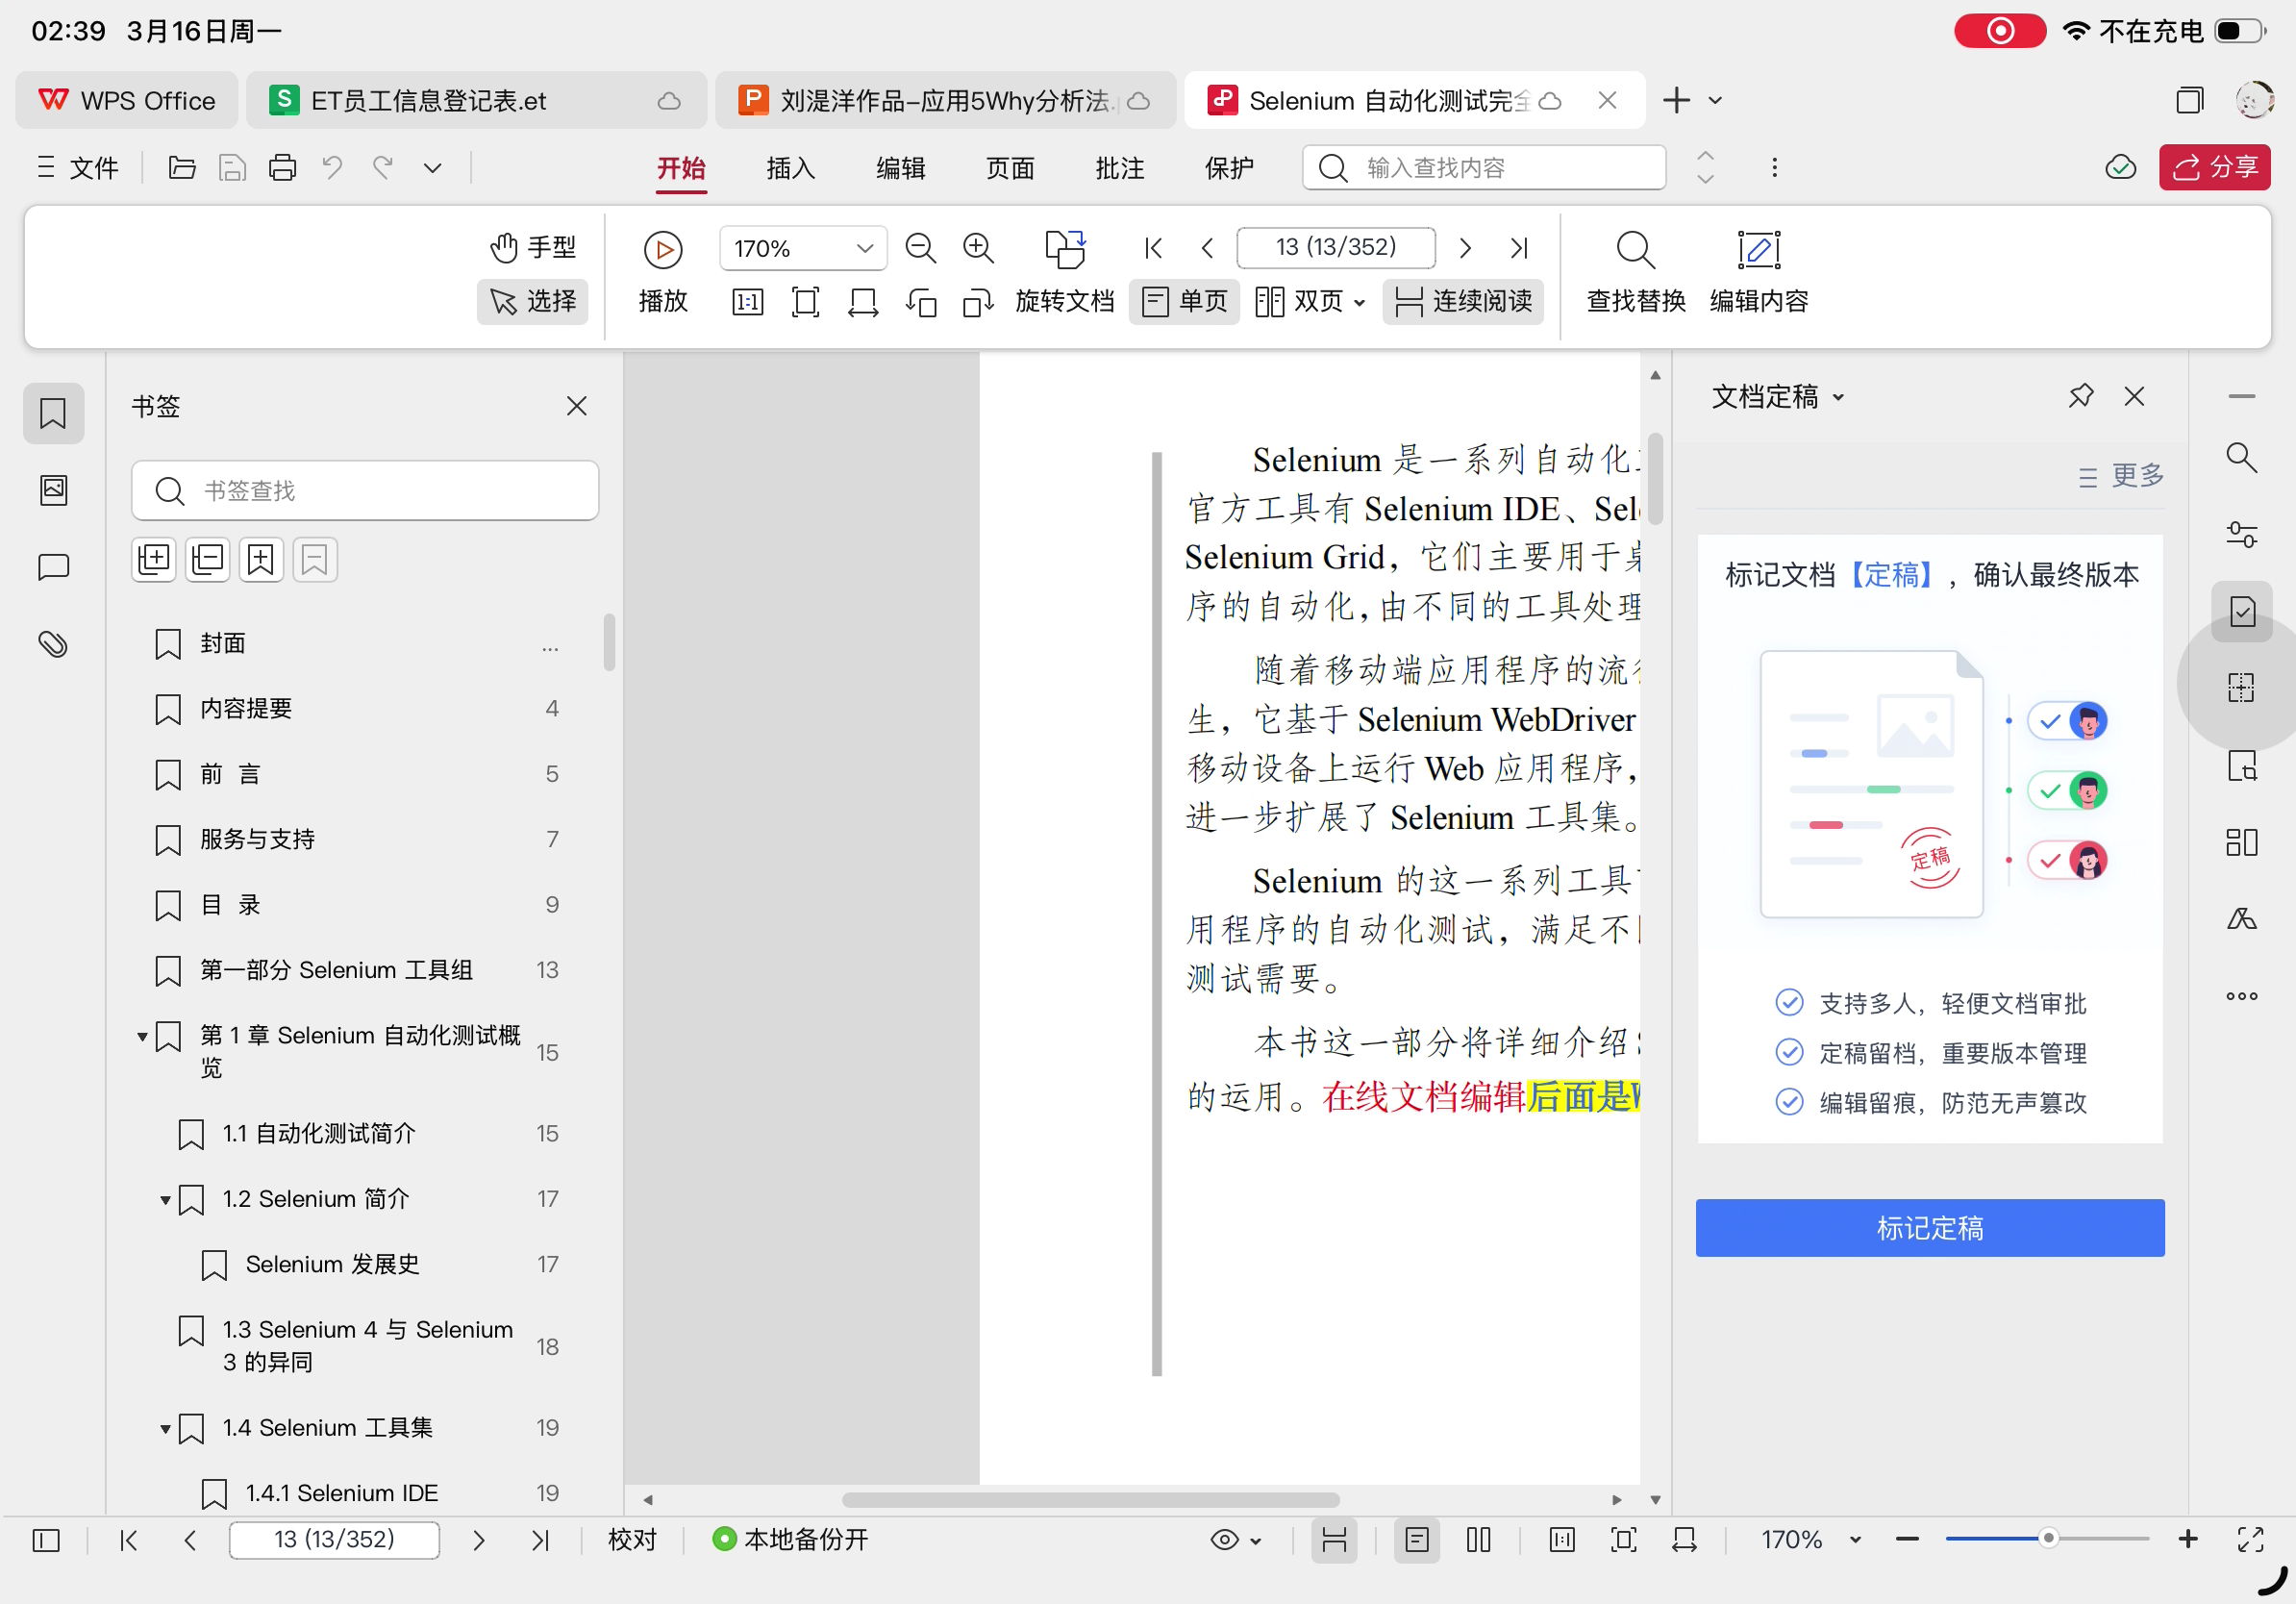Expand the double page options dropdown

click(1359, 302)
